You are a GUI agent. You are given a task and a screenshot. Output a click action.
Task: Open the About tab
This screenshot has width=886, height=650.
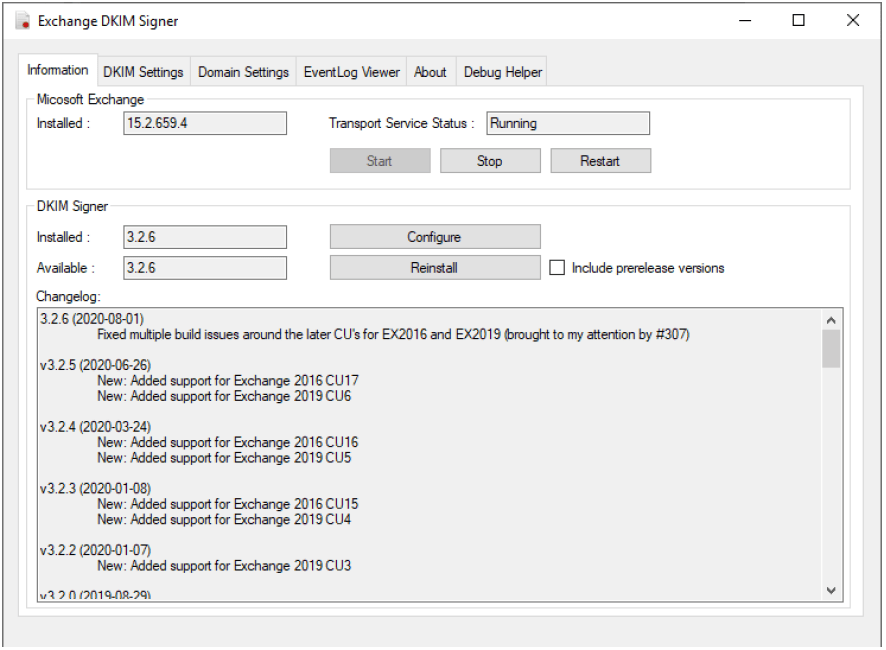(x=430, y=72)
